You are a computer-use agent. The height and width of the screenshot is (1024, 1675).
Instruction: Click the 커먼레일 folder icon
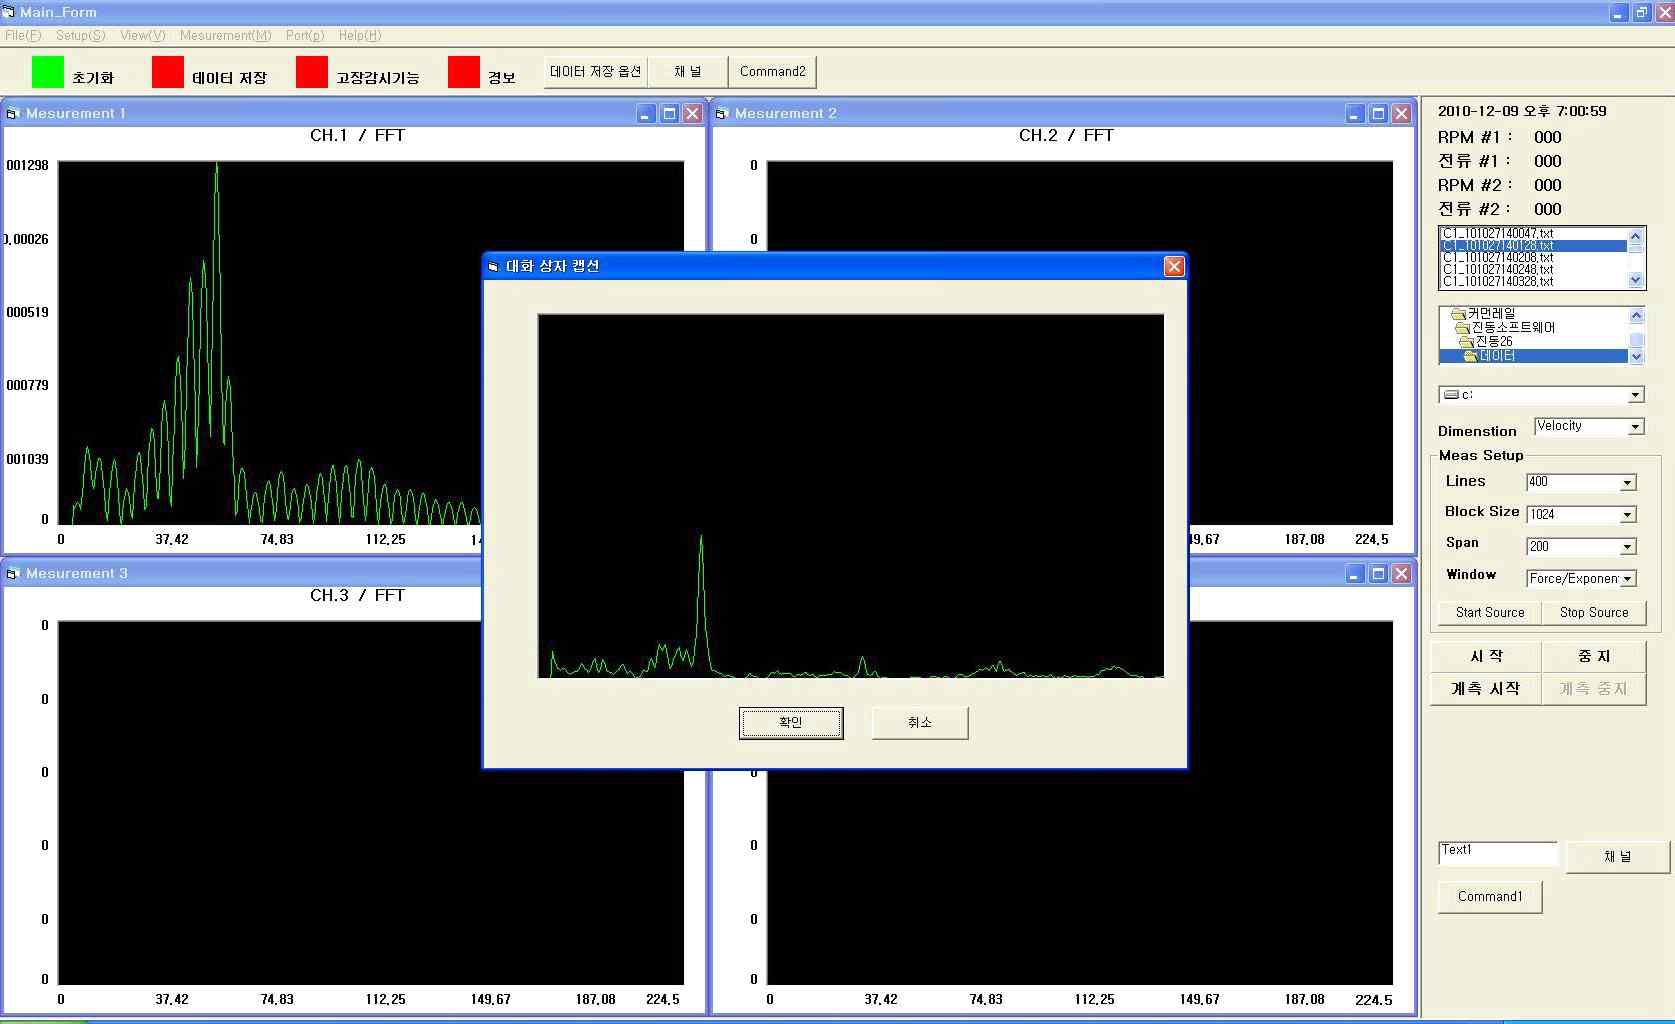pos(1459,314)
